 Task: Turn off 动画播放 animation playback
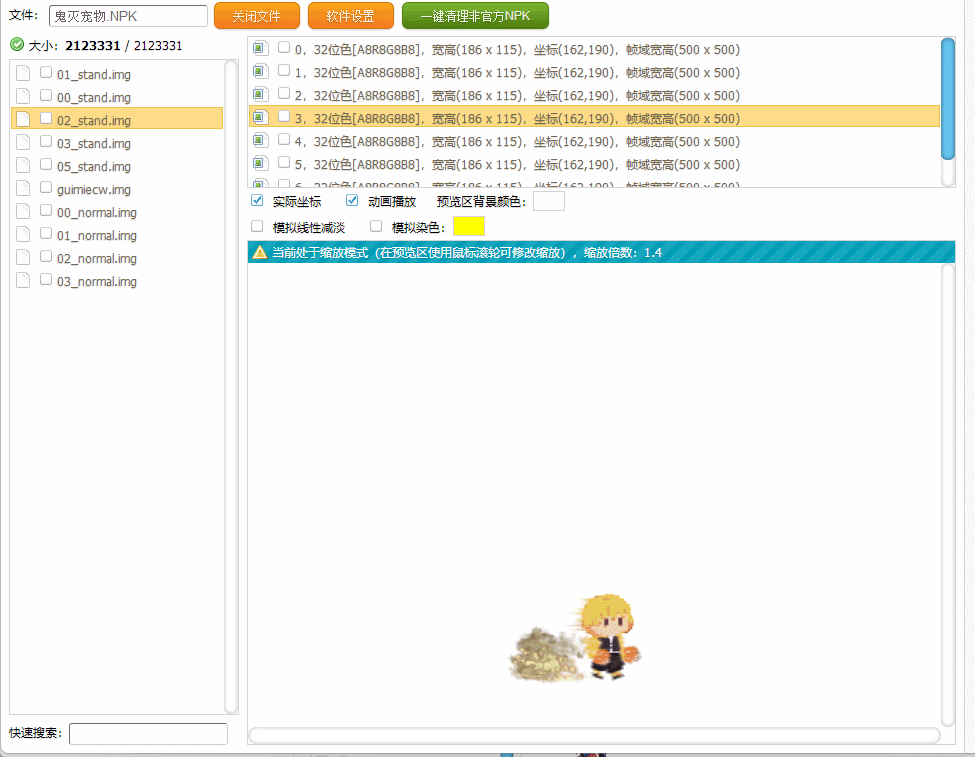[x=353, y=200]
